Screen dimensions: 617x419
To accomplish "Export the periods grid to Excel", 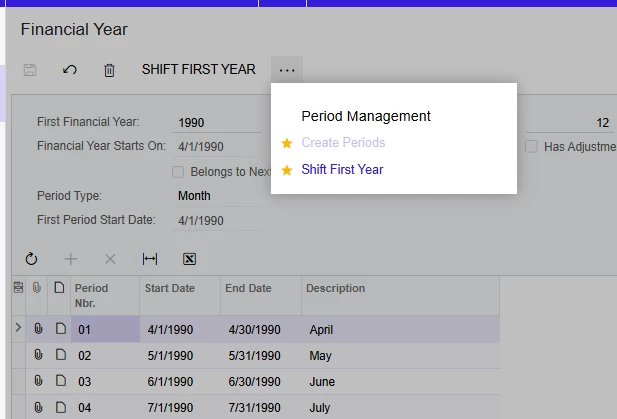I will tap(189, 259).
